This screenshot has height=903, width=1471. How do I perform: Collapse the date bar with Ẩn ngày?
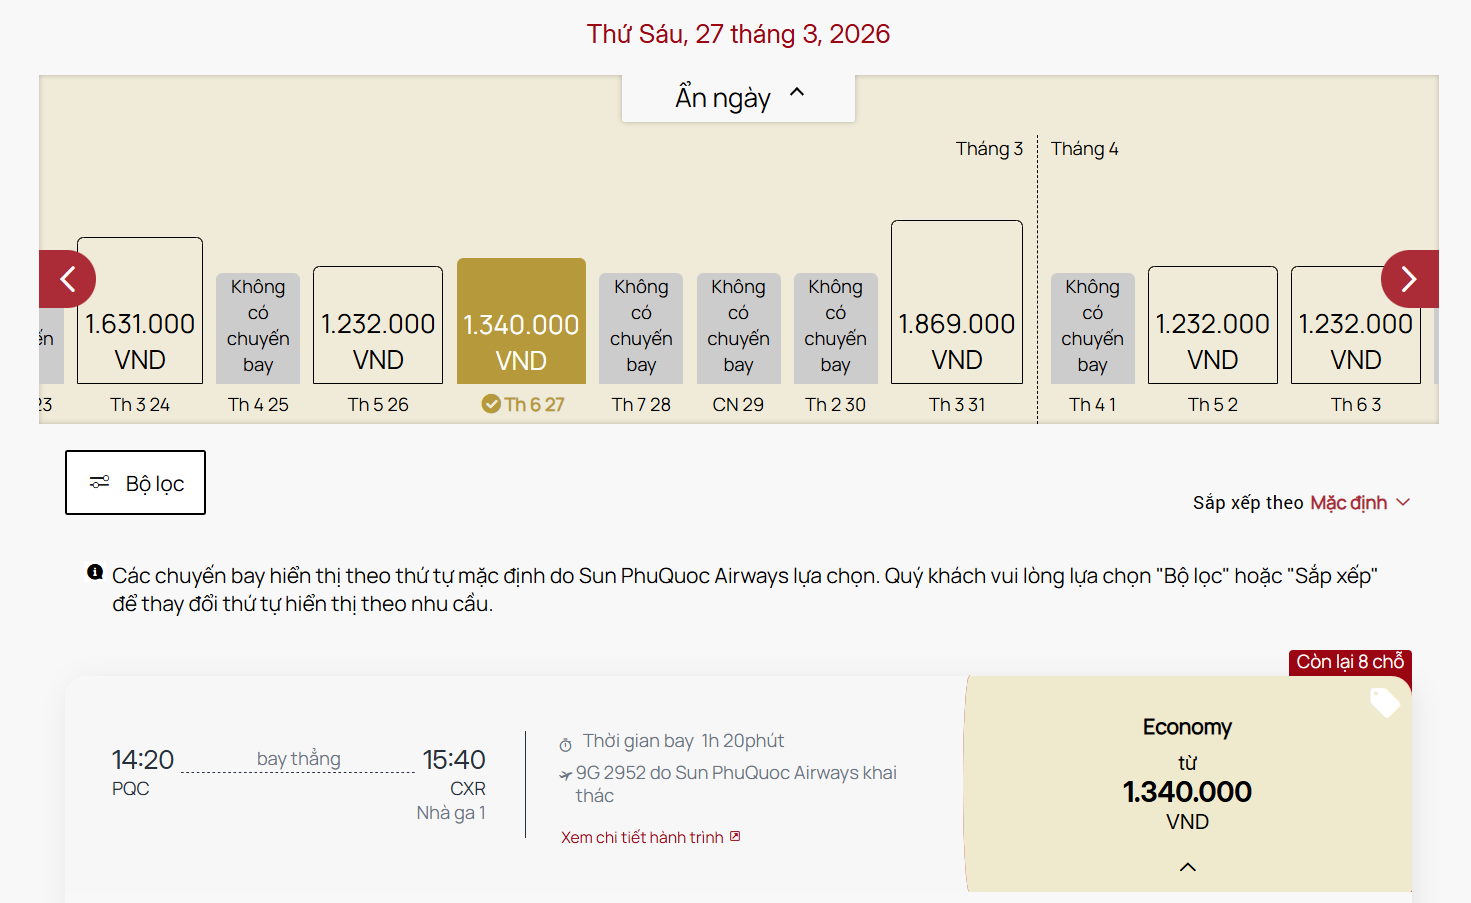(x=738, y=98)
